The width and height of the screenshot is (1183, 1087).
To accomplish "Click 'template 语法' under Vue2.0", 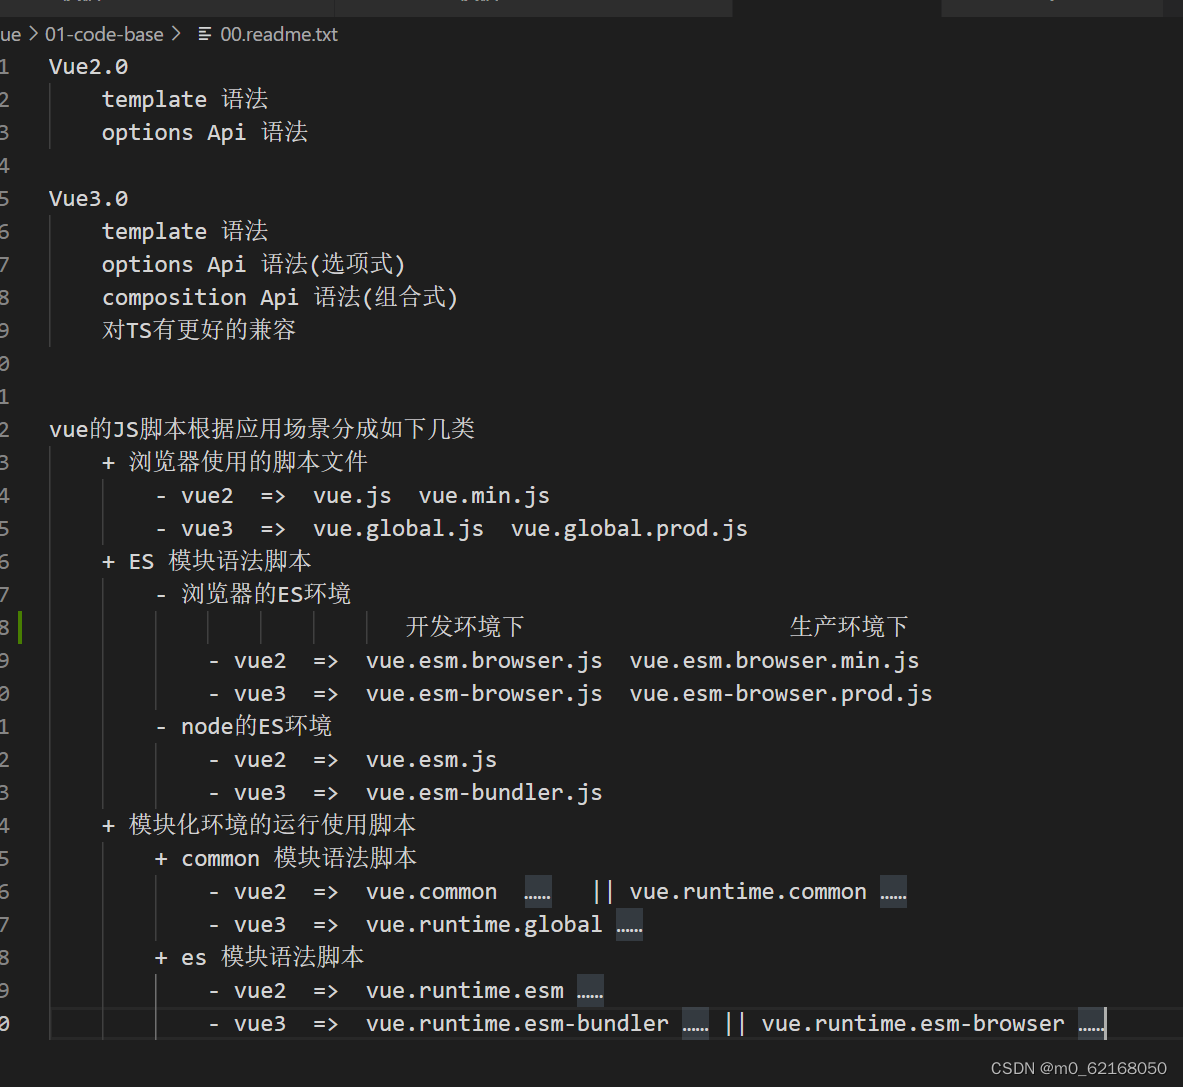I will tap(185, 99).
